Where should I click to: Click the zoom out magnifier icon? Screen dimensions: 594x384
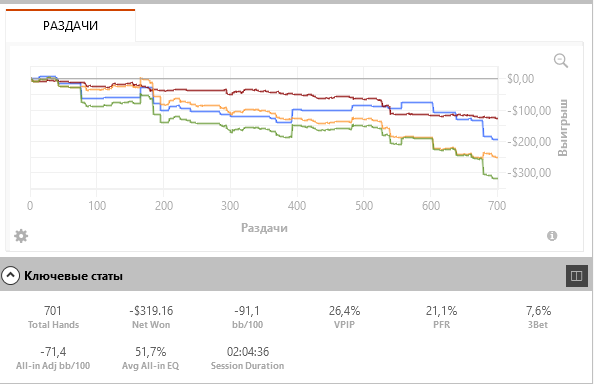pyautogui.click(x=561, y=61)
